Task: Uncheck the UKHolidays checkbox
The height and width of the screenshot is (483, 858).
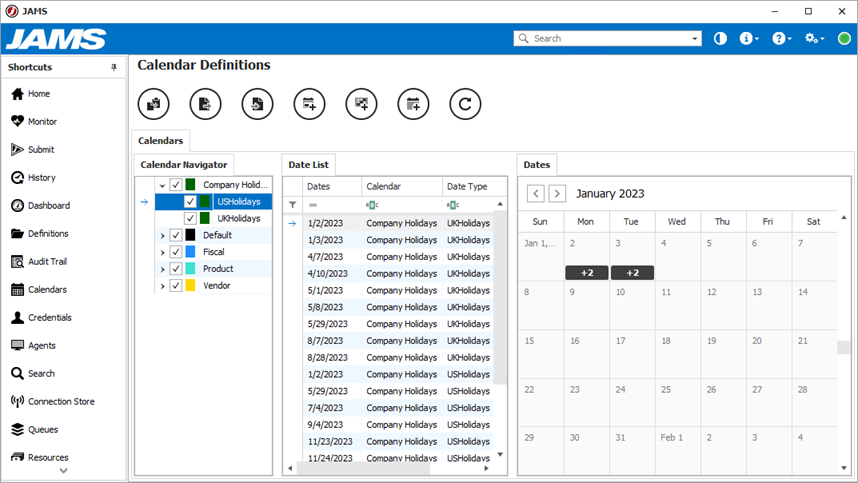Action: [190, 218]
